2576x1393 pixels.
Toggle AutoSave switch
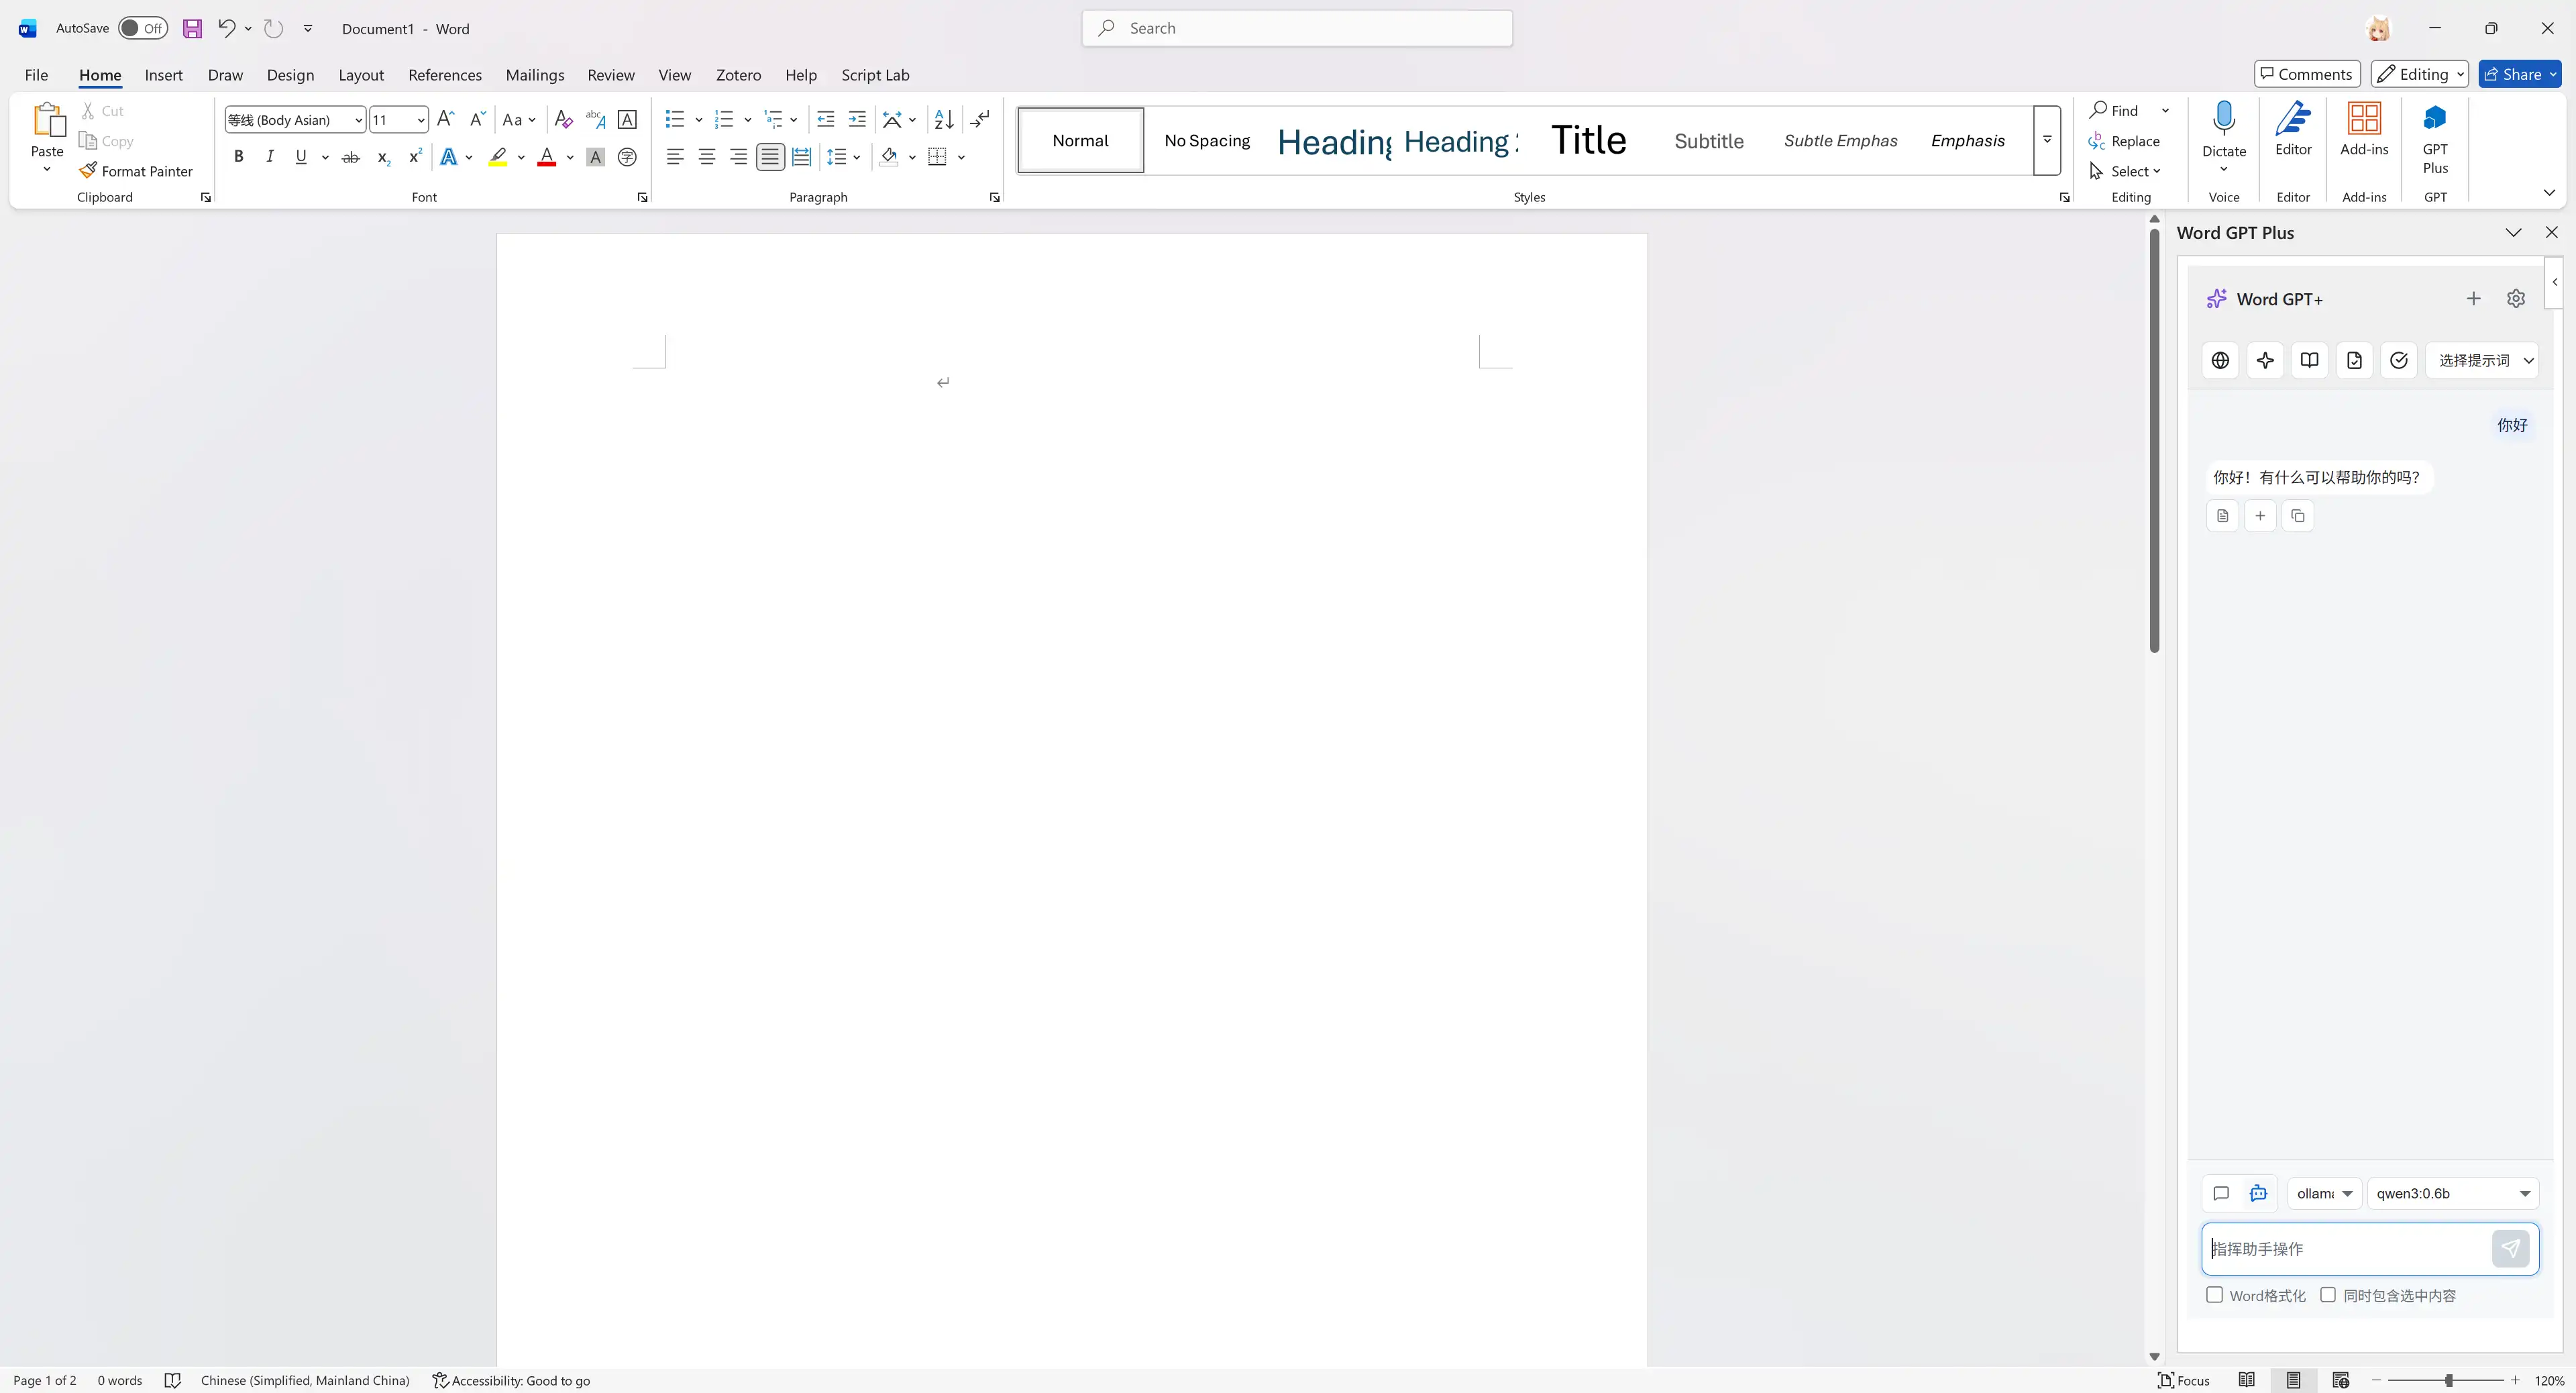(142, 28)
